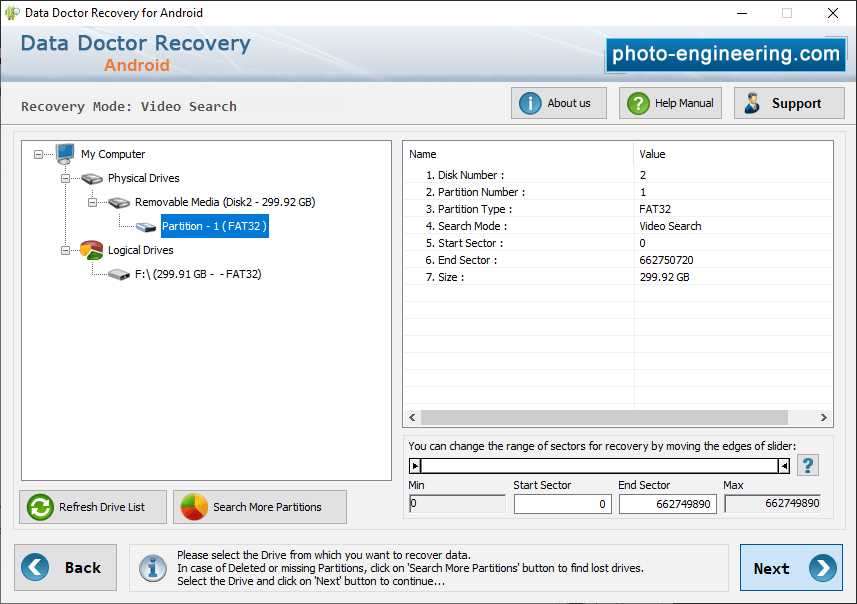This screenshot has width=857, height=604.
Task: Click the Support button
Action: tap(789, 103)
